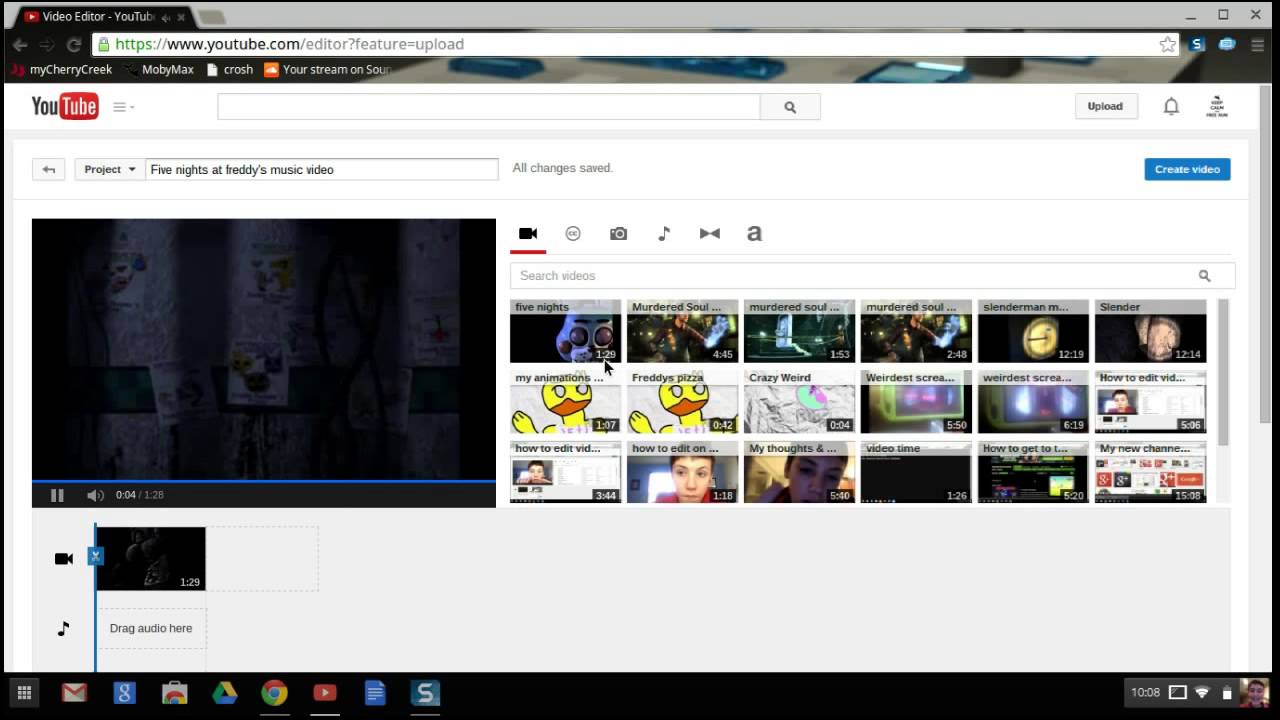Viewport: 1280px width, 720px height.
Task: Edit the project title field
Action: tap(322, 169)
